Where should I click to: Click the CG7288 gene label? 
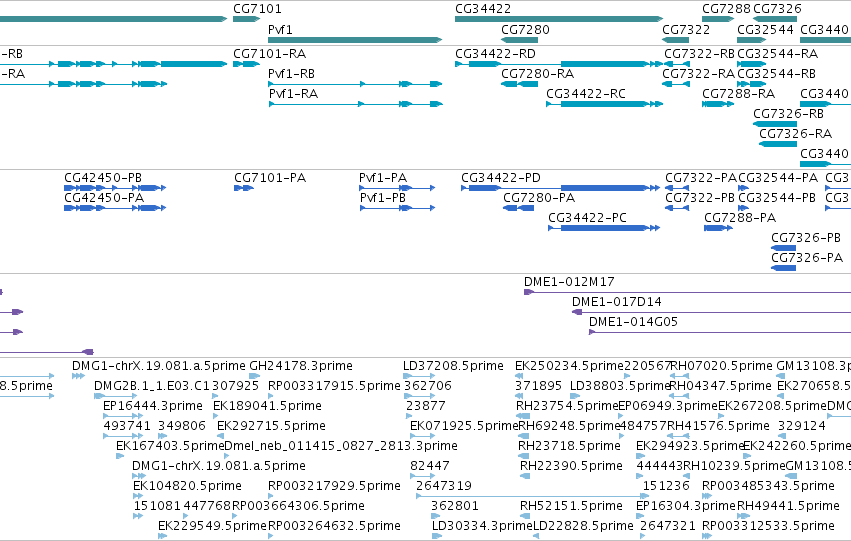(726, 9)
